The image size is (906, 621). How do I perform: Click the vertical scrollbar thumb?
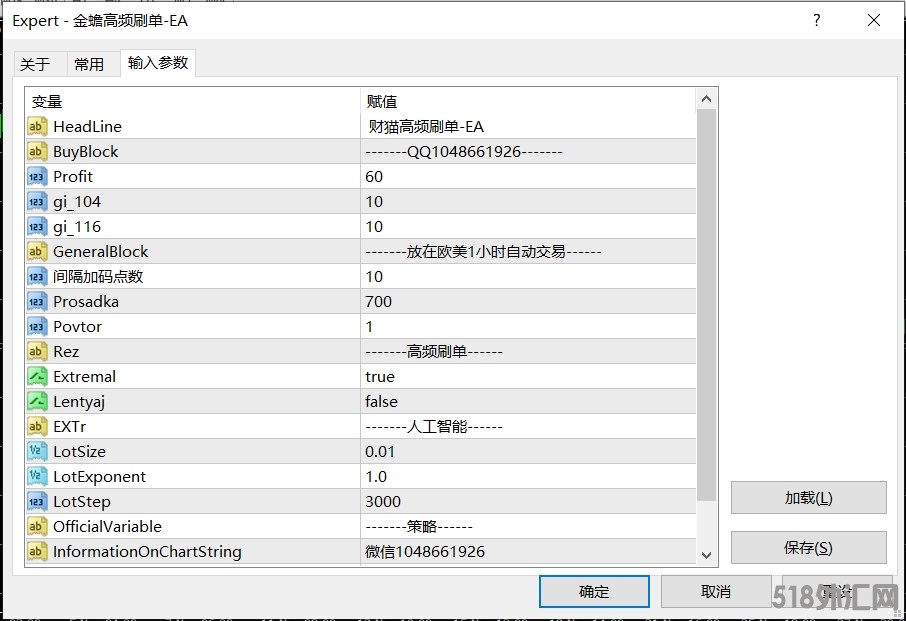[706, 305]
